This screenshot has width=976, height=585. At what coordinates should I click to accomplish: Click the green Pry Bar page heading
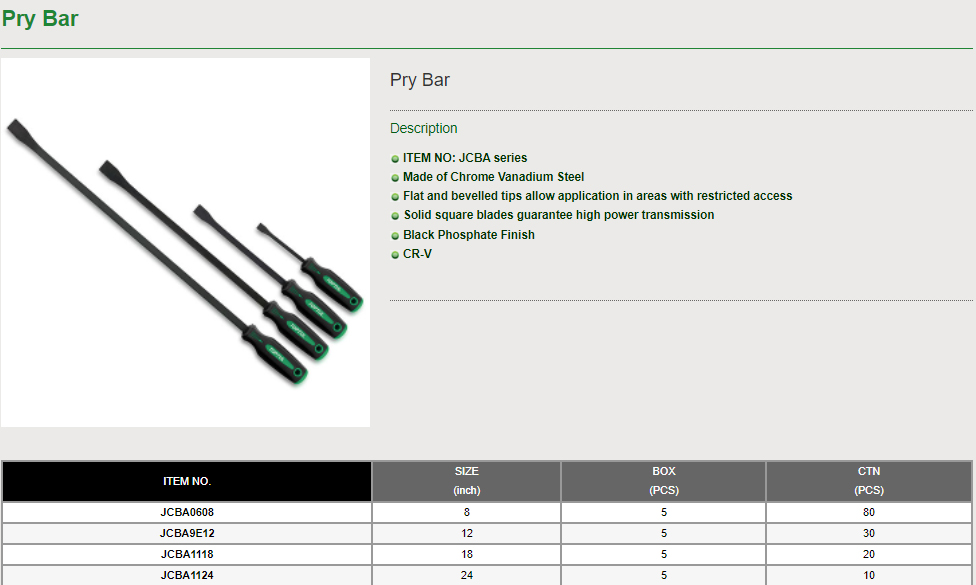(40, 19)
